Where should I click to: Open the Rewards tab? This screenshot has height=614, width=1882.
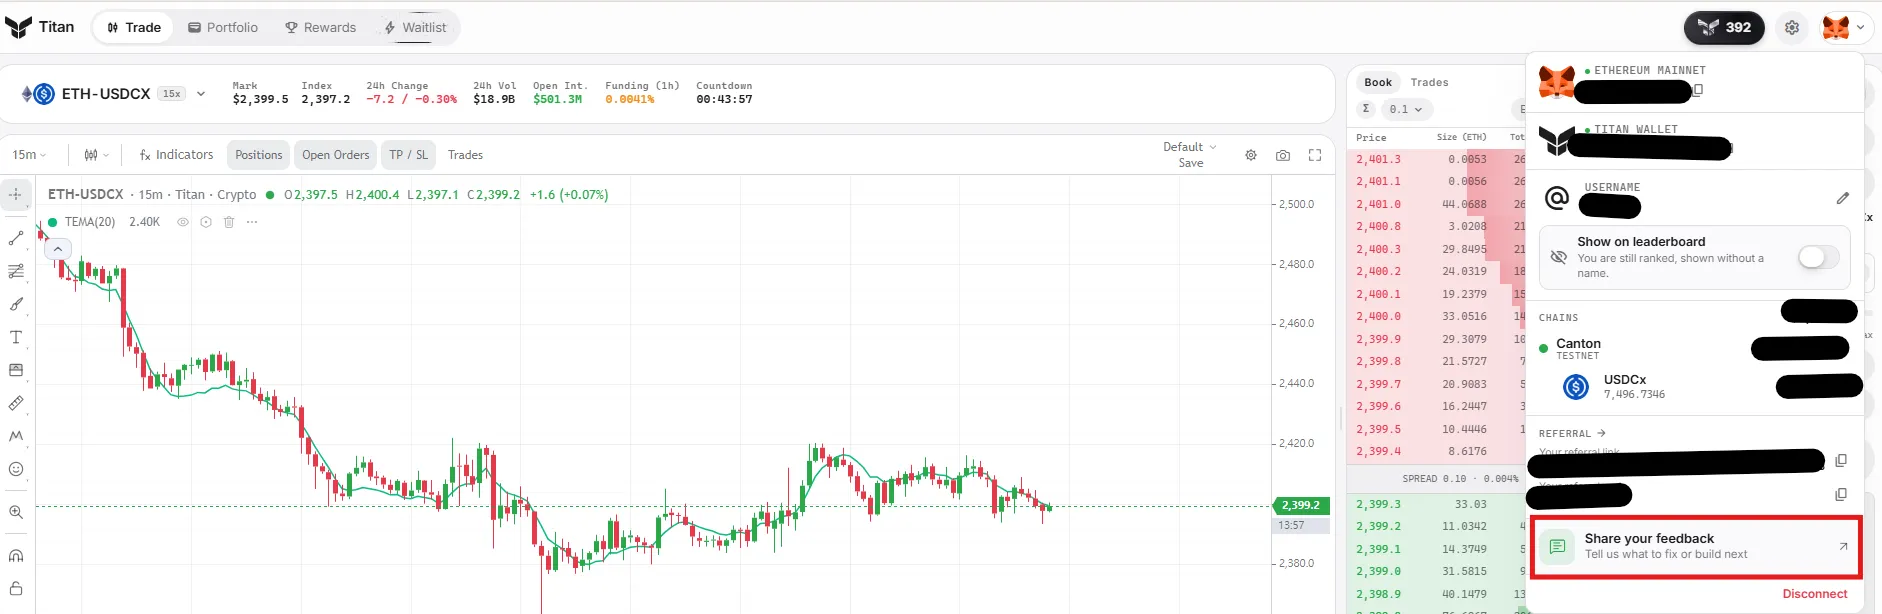click(321, 28)
